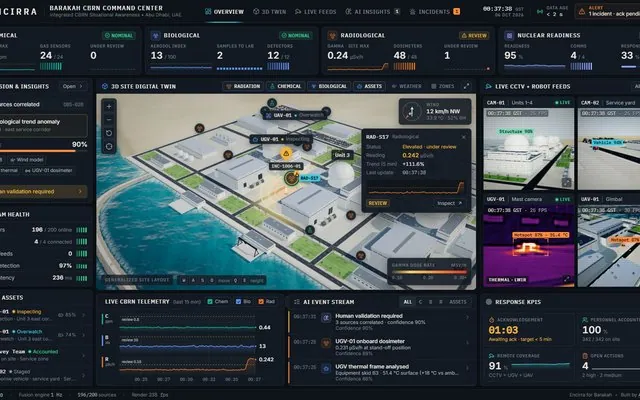Click the yellow warning marker on the map

tap(286, 153)
